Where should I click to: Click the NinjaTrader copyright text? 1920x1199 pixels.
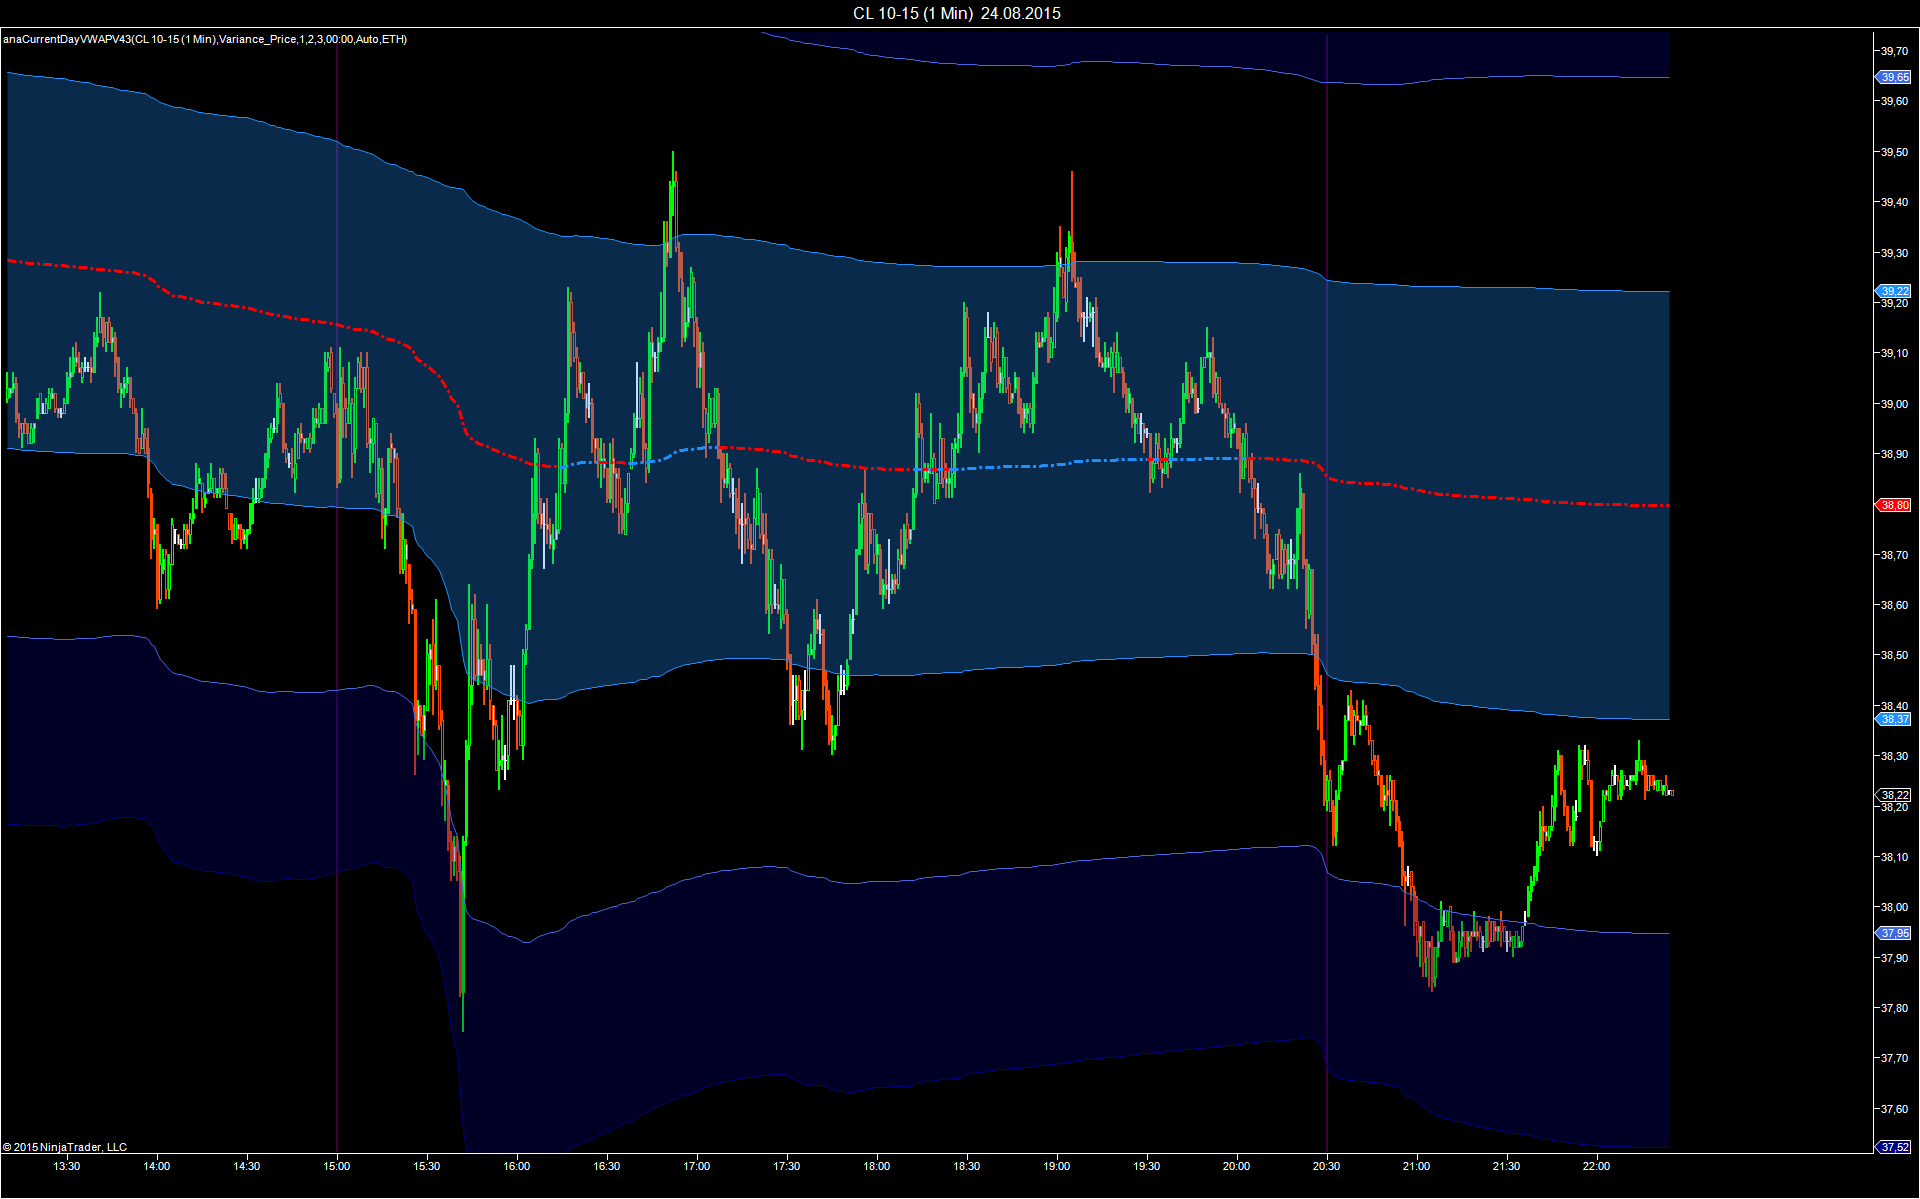65,1147
